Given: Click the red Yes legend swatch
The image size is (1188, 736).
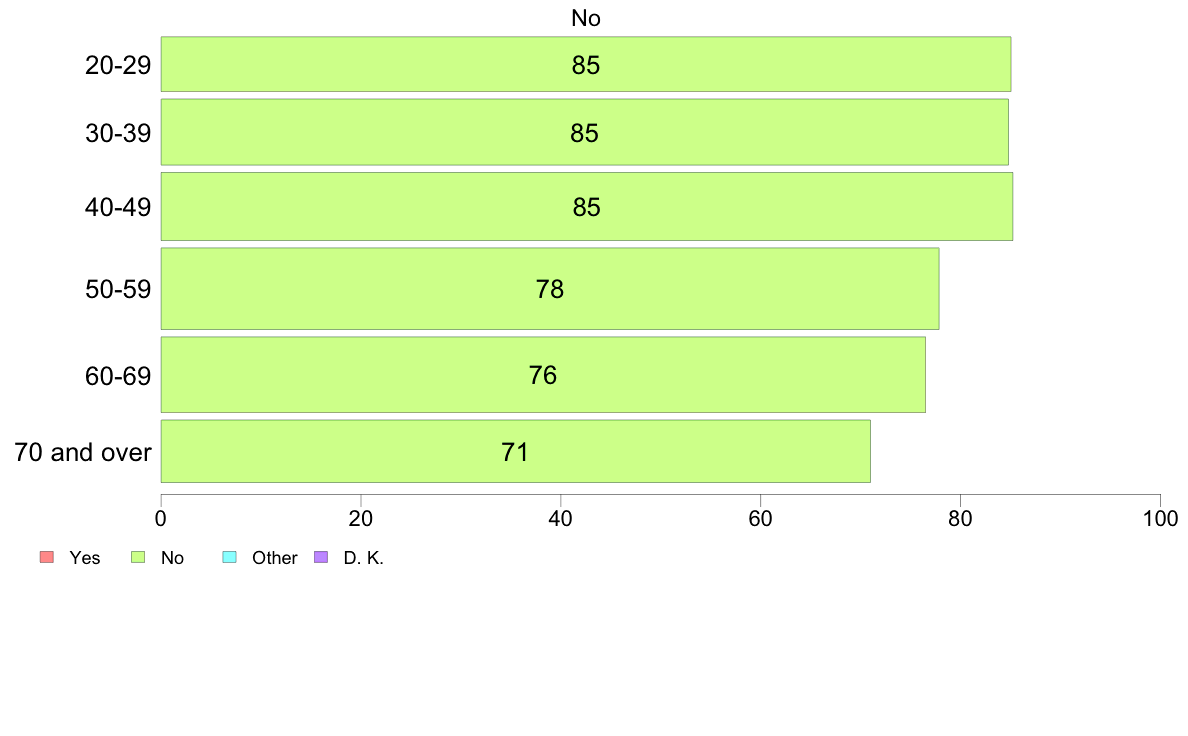Looking at the screenshot, I should pos(45,557).
